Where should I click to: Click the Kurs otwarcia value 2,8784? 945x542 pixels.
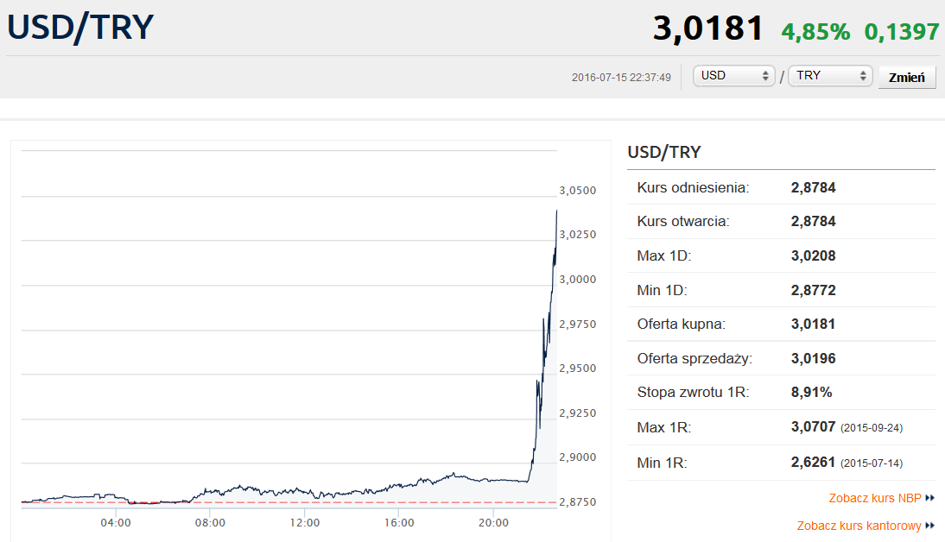(x=813, y=221)
